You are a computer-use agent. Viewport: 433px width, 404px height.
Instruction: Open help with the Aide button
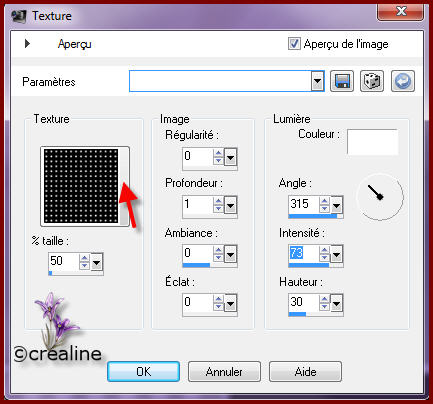tap(305, 371)
